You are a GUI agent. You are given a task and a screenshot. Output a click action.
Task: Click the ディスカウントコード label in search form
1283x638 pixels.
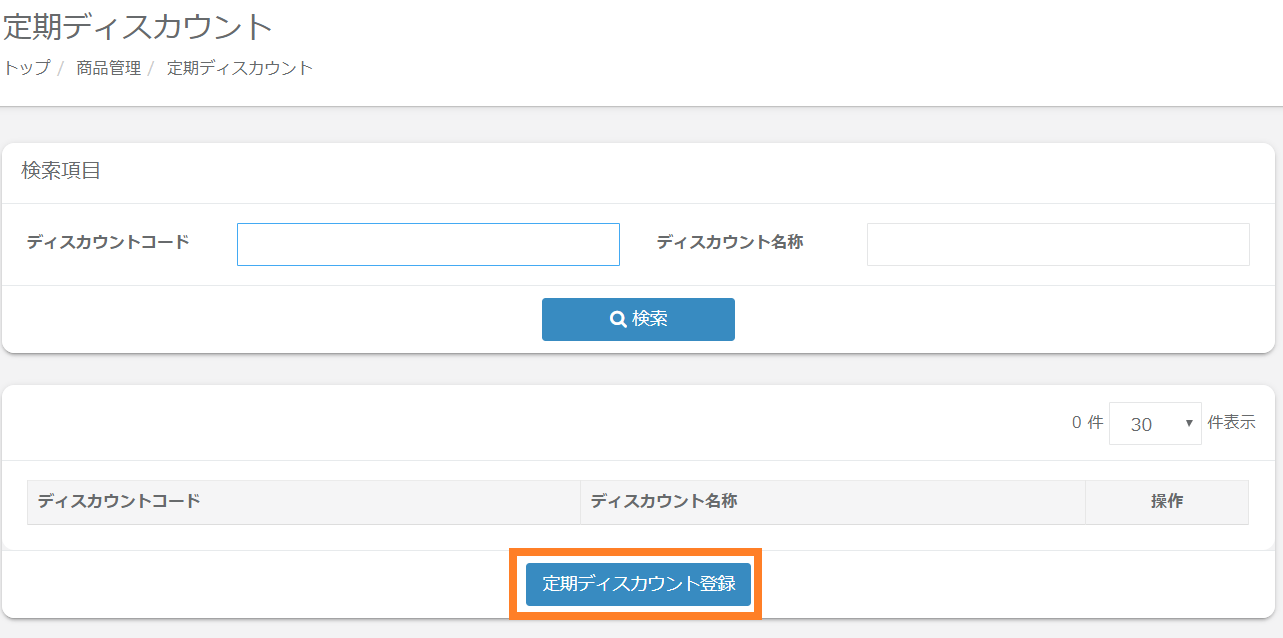point(108,242)
